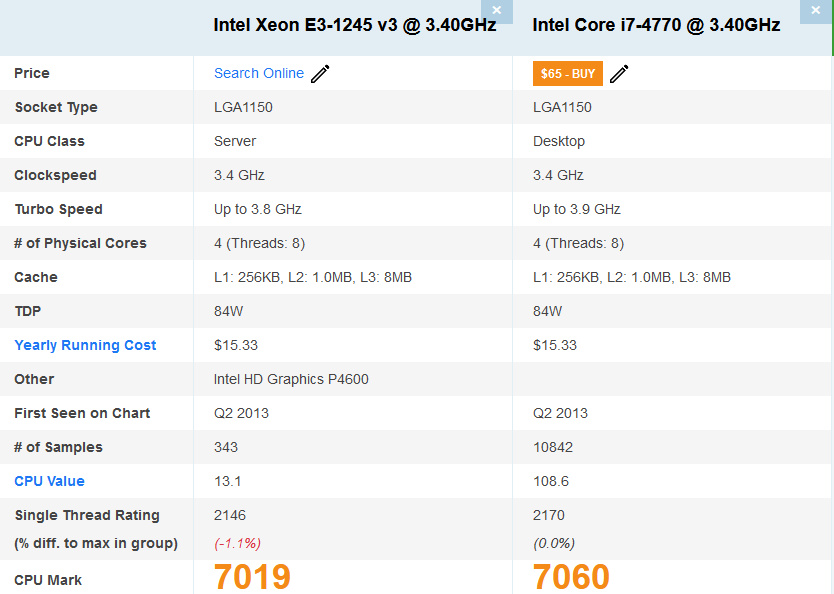Click the First Seen on Chart label
Screen dimensions: 834x594
pyautogui.click(x=82, y=413)
